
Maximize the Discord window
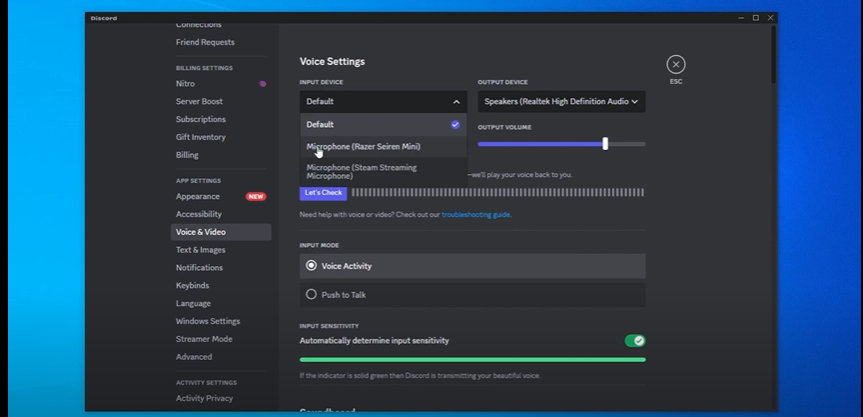[756, 18]
